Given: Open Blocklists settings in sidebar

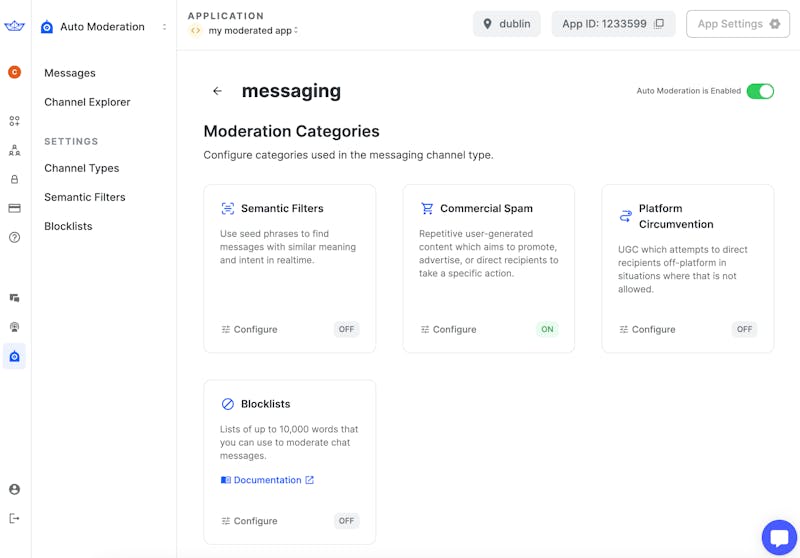Looking at the screenshot, I should click(x=68, y=226).
